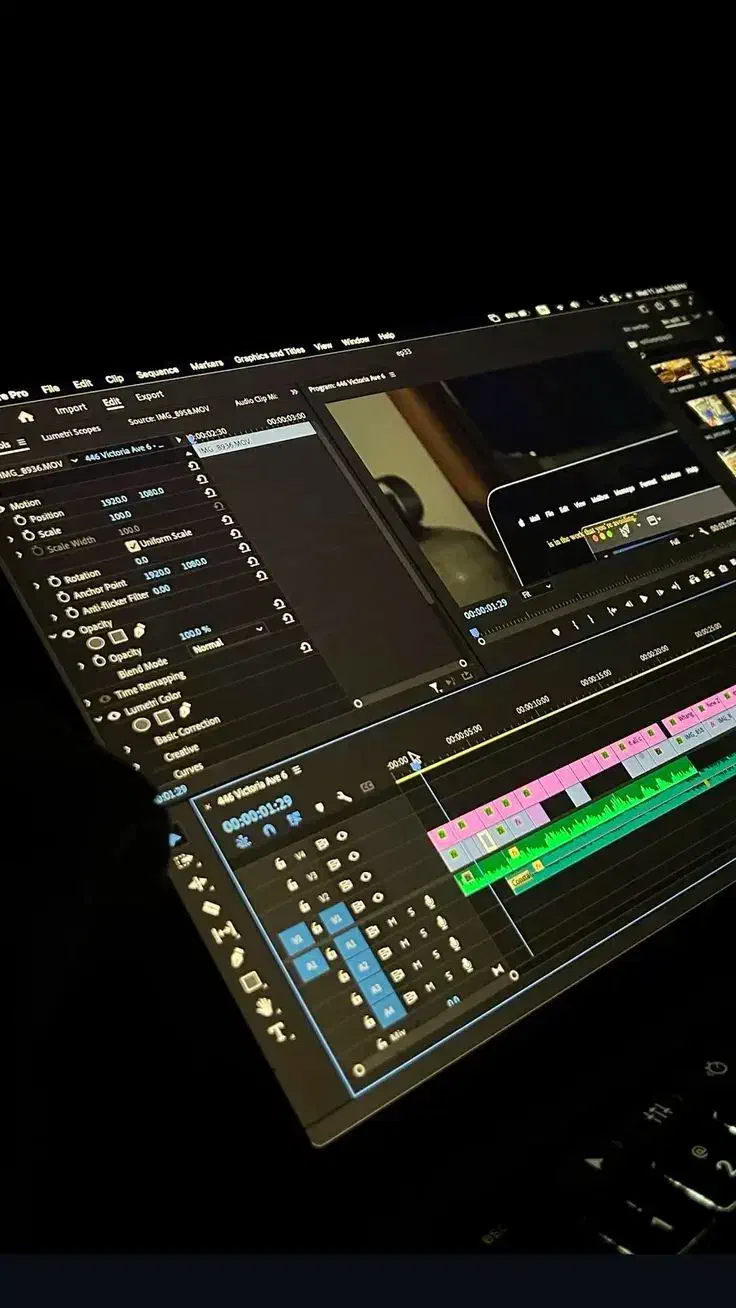Click the Home icon in workspace bar
Image resolution: width=736 pixels, height=1308 pixels.
[26, 417]
